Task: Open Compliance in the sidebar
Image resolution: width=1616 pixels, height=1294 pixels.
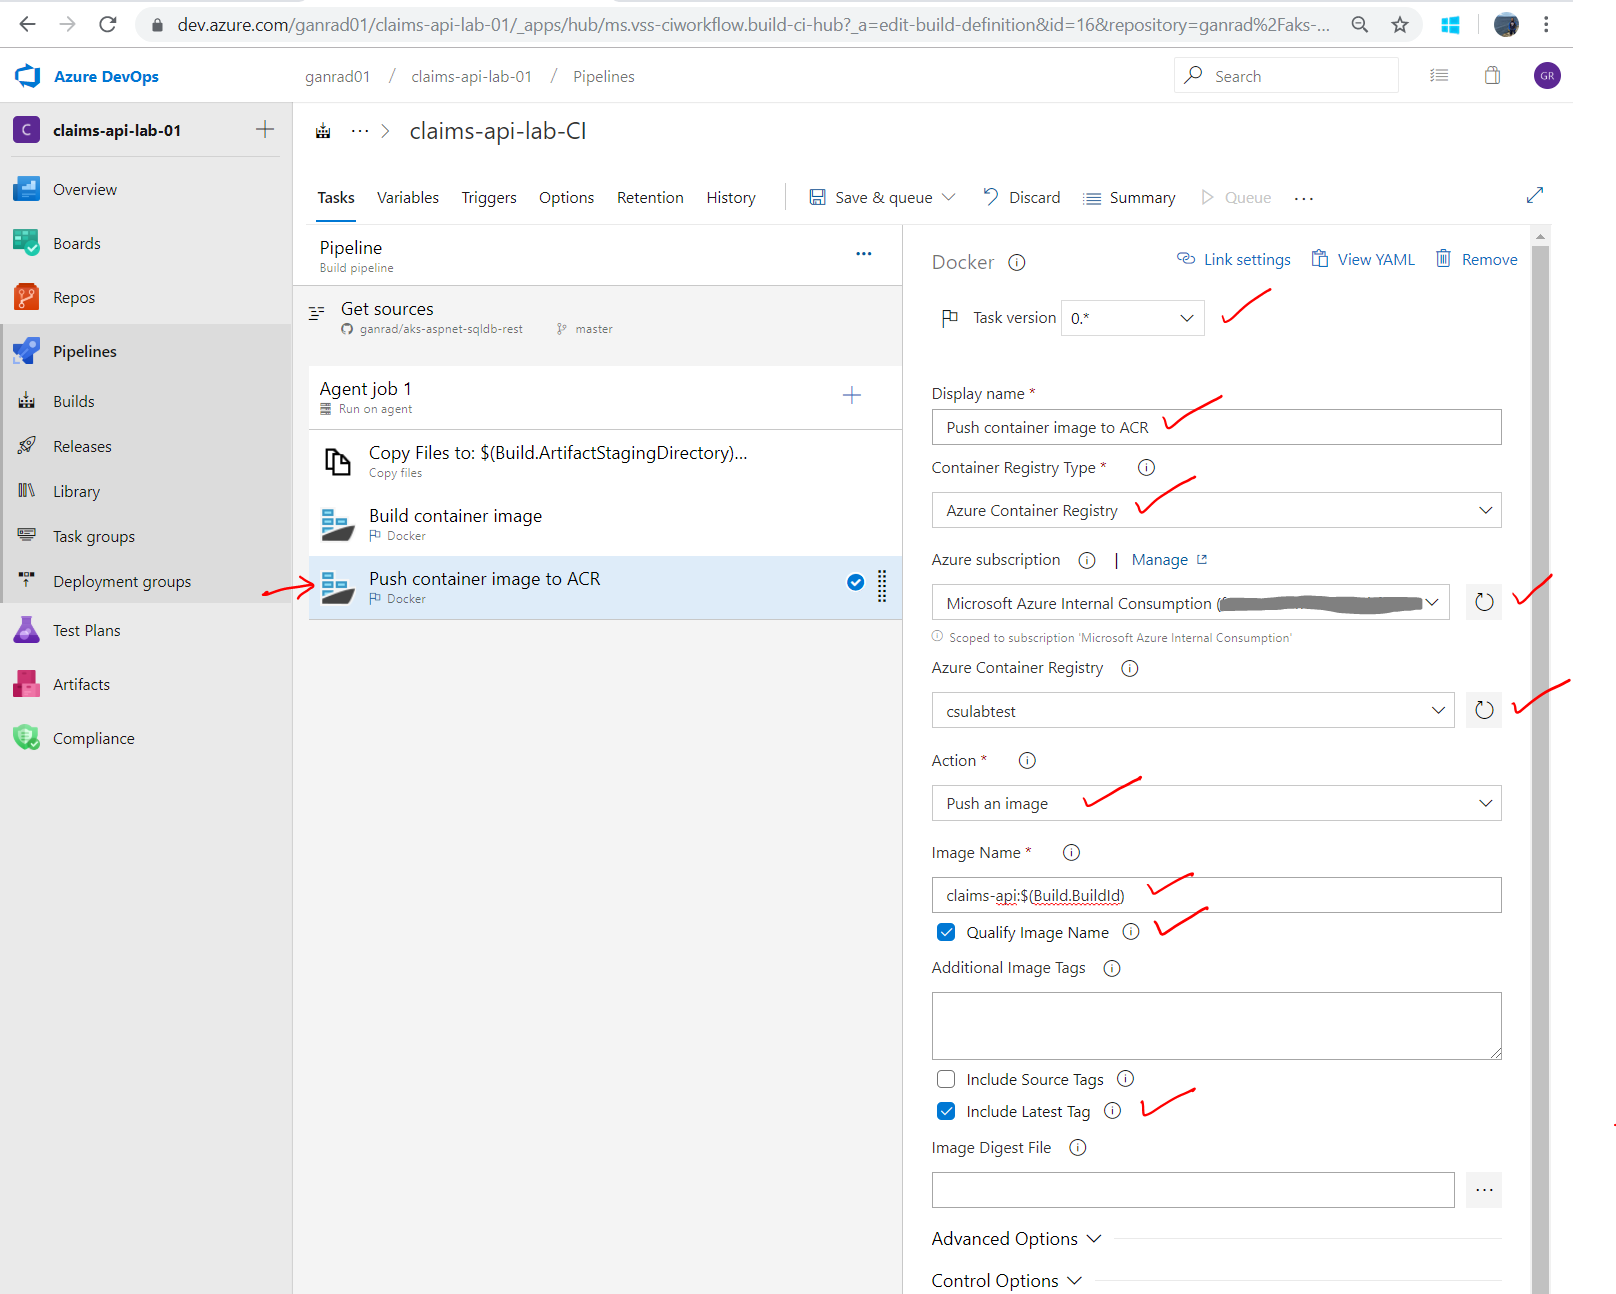Action: [93, 738]
